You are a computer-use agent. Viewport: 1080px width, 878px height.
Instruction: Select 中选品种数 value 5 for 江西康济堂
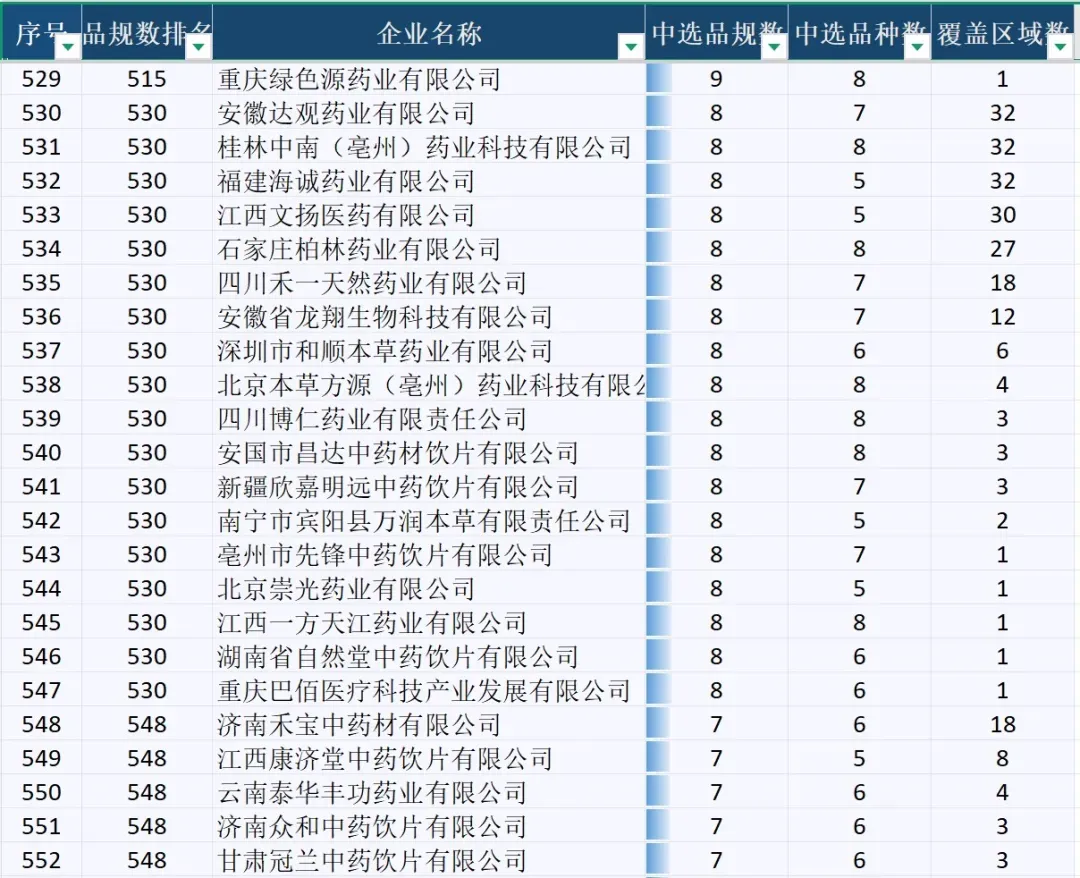[860, 758]
